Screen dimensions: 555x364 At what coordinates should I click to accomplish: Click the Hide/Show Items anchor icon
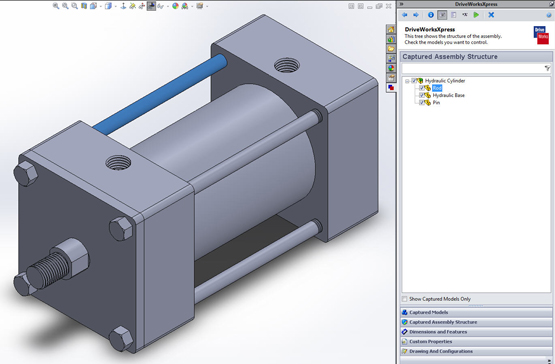pos(123,6)
